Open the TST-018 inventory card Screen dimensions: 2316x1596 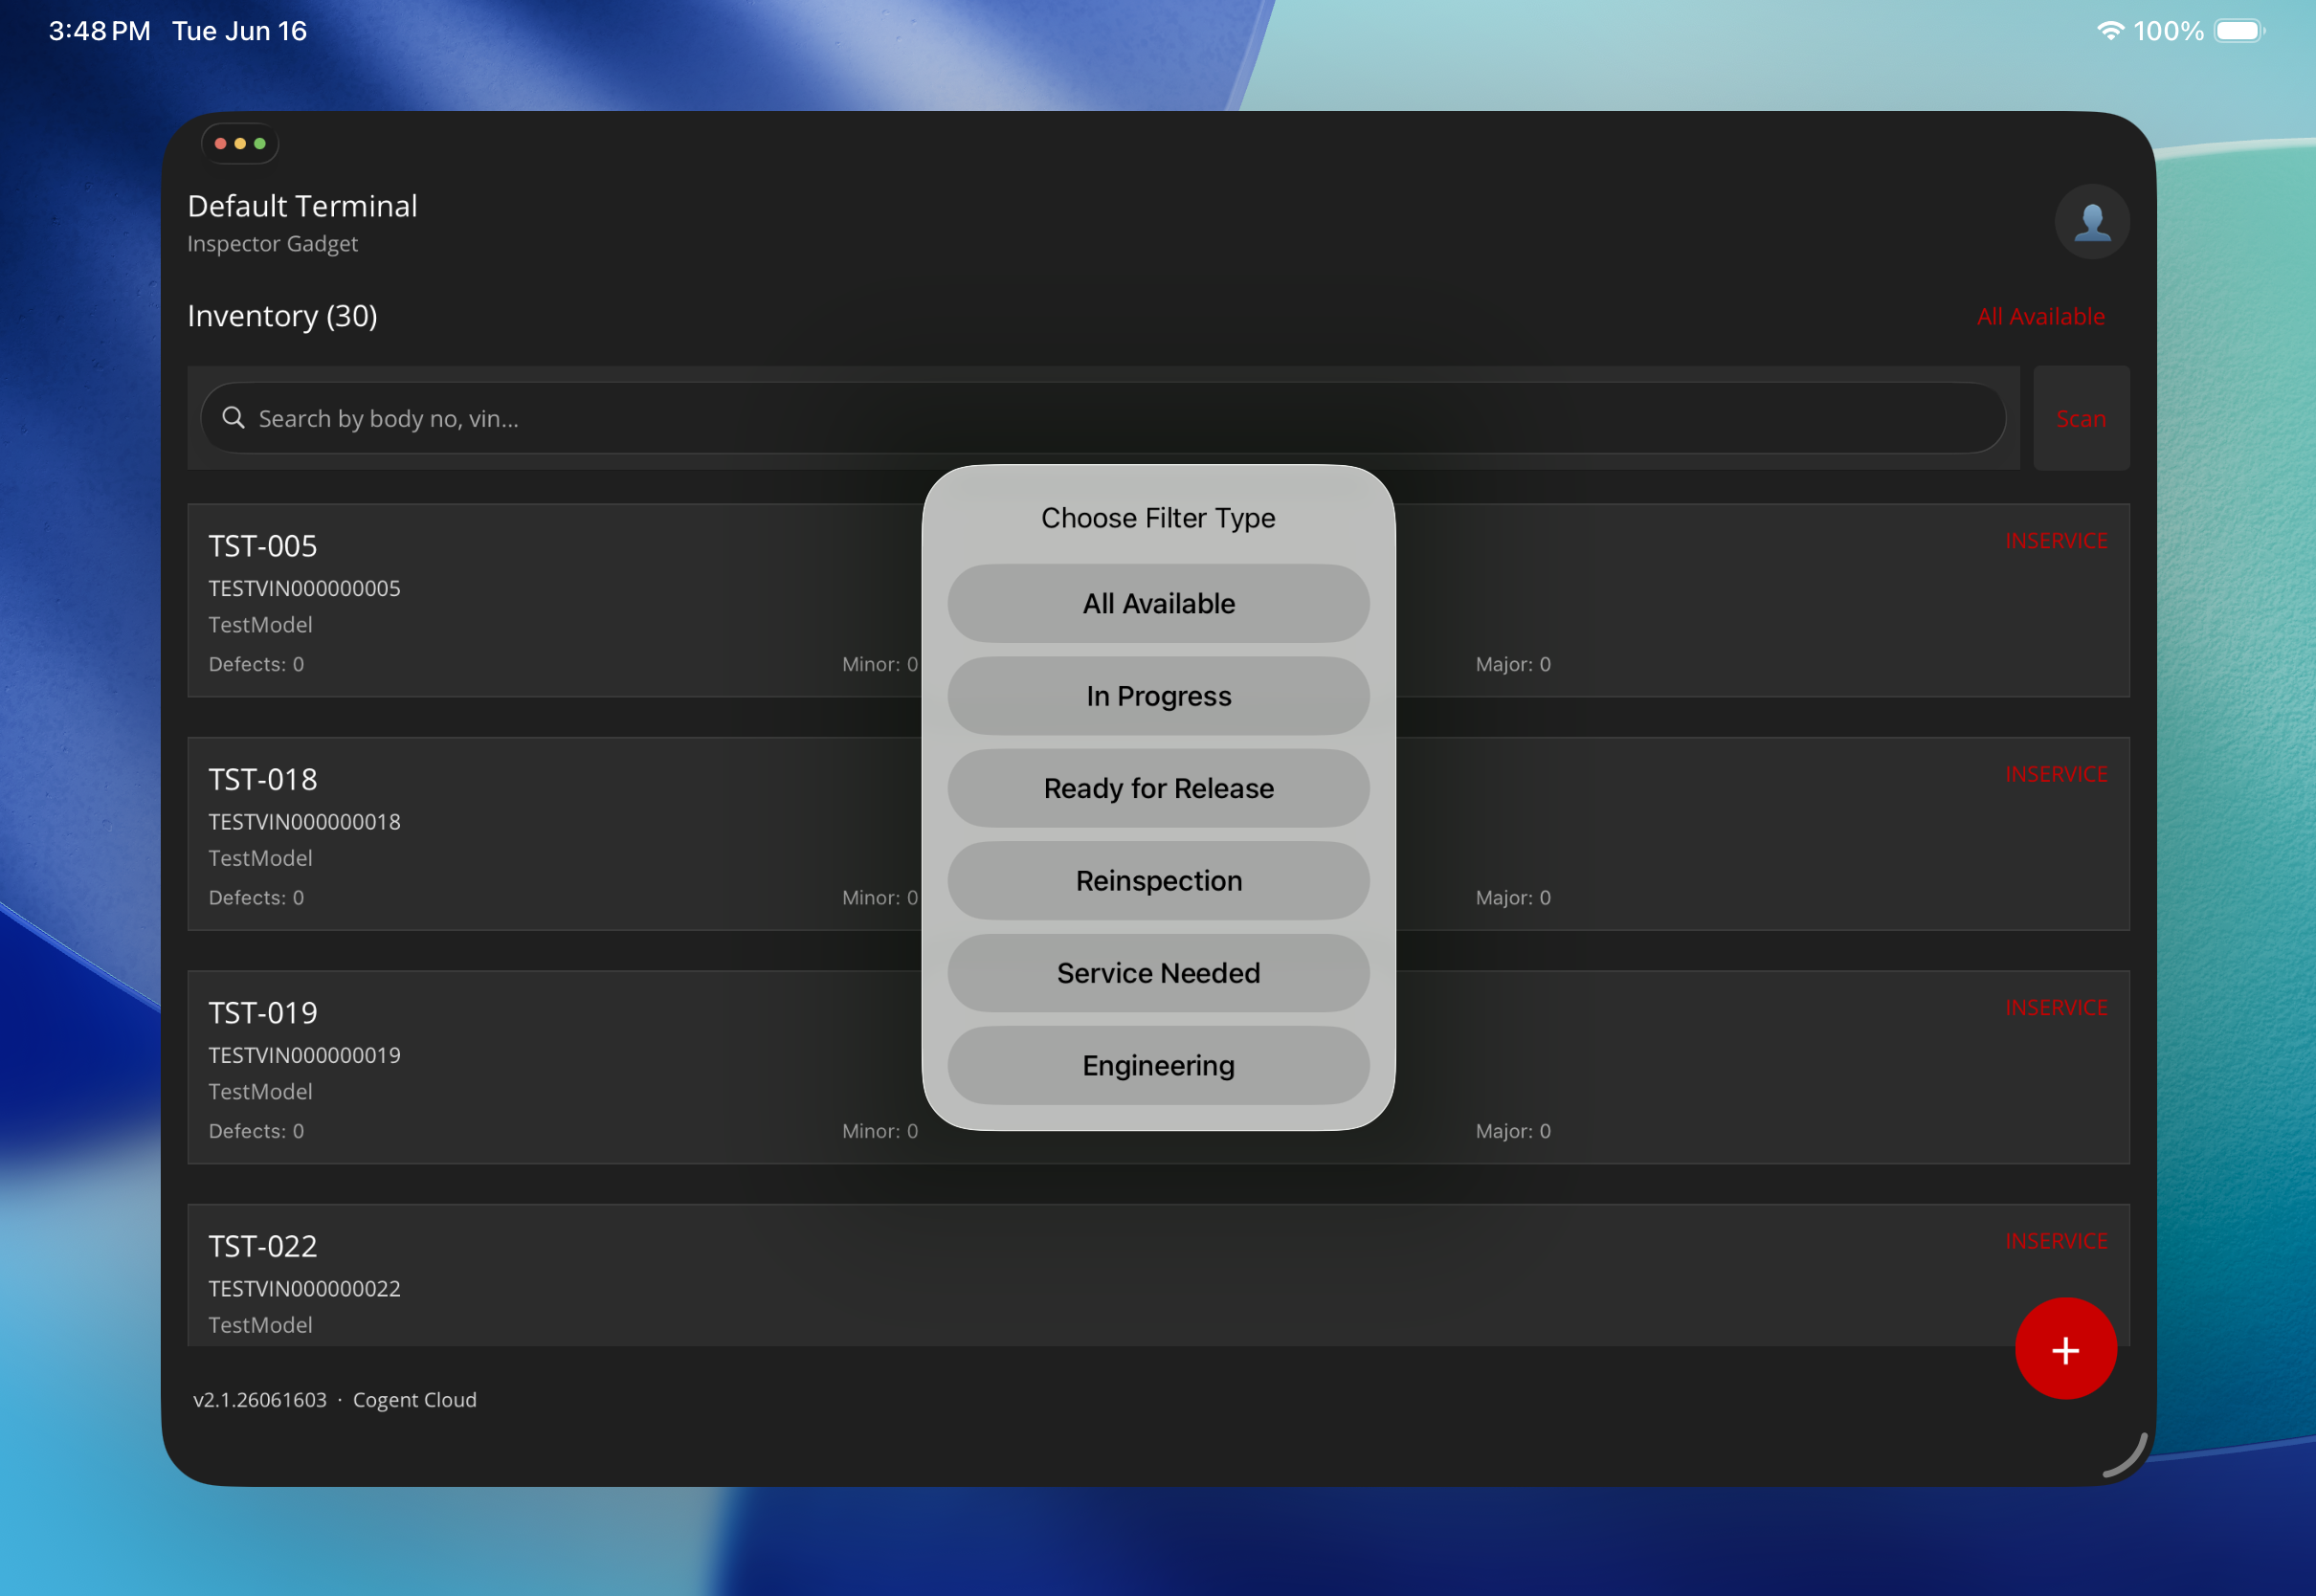1158,834
